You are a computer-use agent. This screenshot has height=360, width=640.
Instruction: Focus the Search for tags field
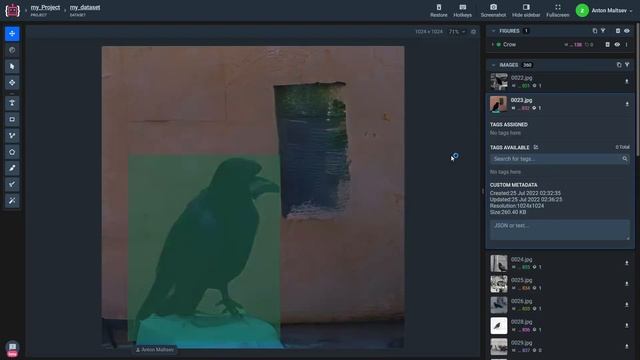click(560, 159)
